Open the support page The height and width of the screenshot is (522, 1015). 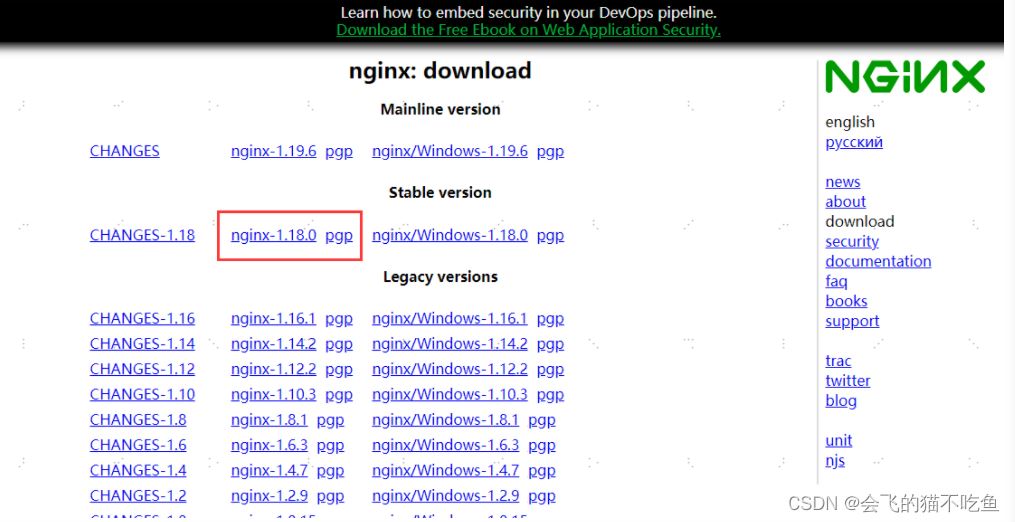click(853, 322)
